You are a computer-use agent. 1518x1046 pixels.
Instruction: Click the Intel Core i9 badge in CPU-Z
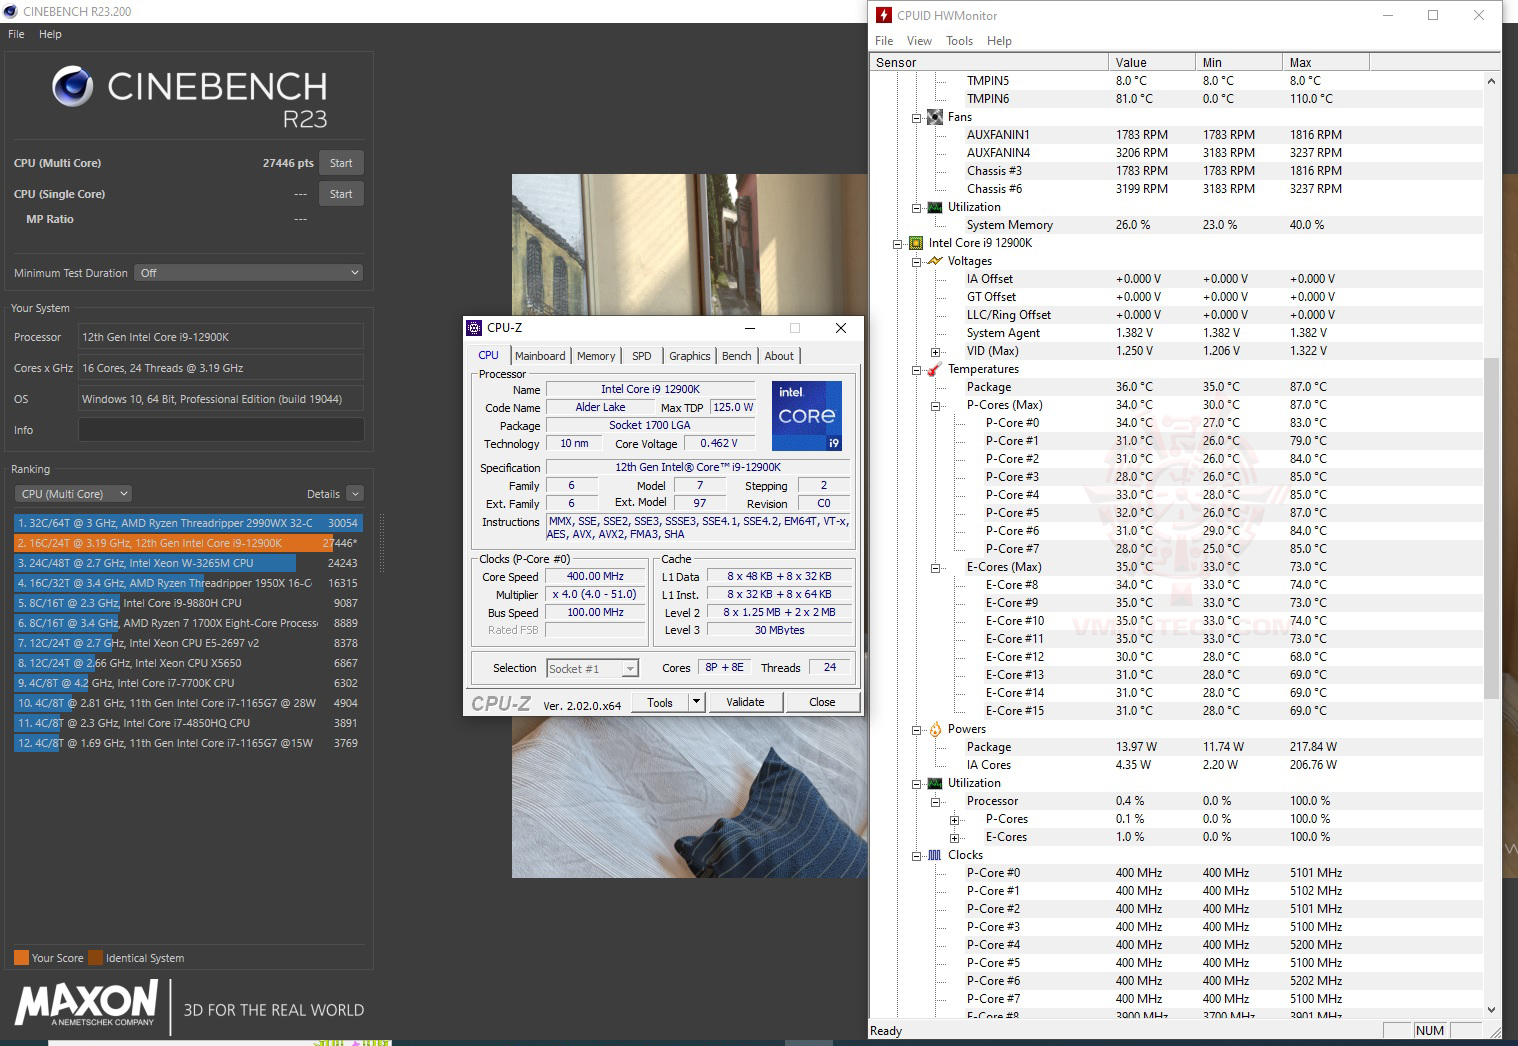[807, 416]
